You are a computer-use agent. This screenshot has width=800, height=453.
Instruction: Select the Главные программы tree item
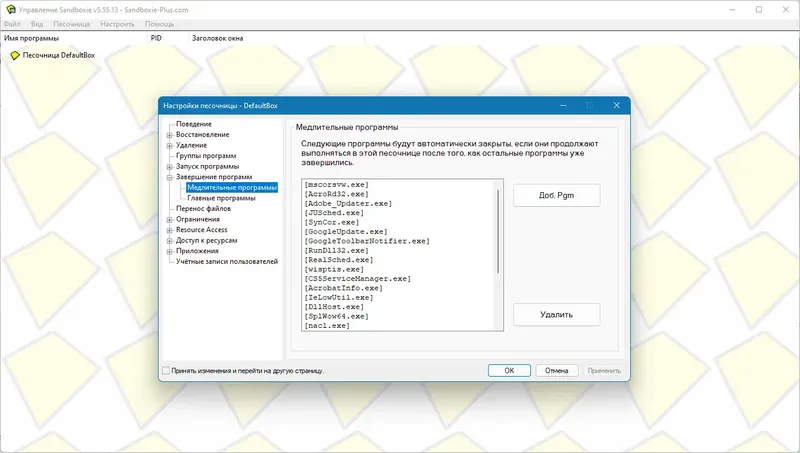tap(221, 198)
